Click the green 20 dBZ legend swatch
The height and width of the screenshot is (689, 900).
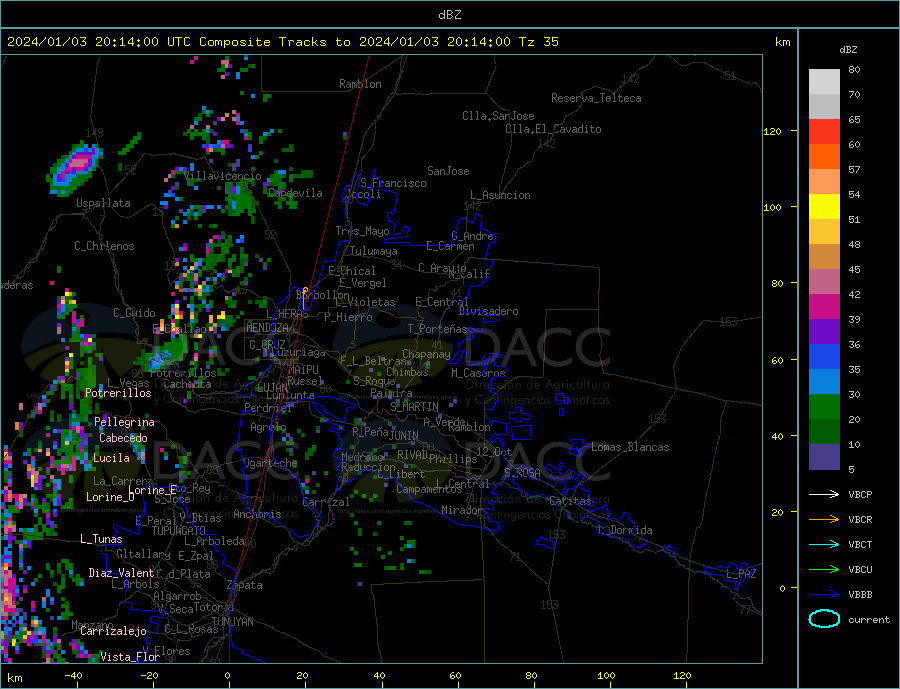tap(824, 407)
